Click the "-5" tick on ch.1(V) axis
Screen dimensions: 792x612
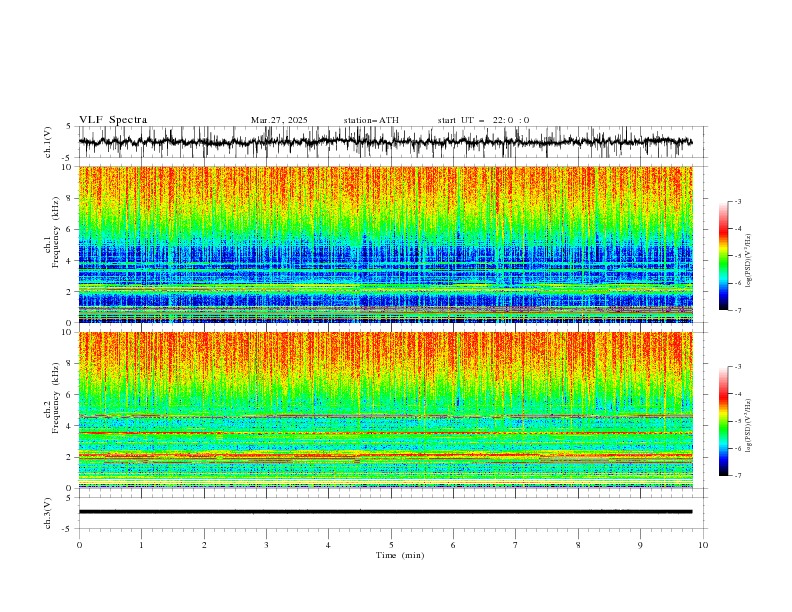(x=67, y=158)
